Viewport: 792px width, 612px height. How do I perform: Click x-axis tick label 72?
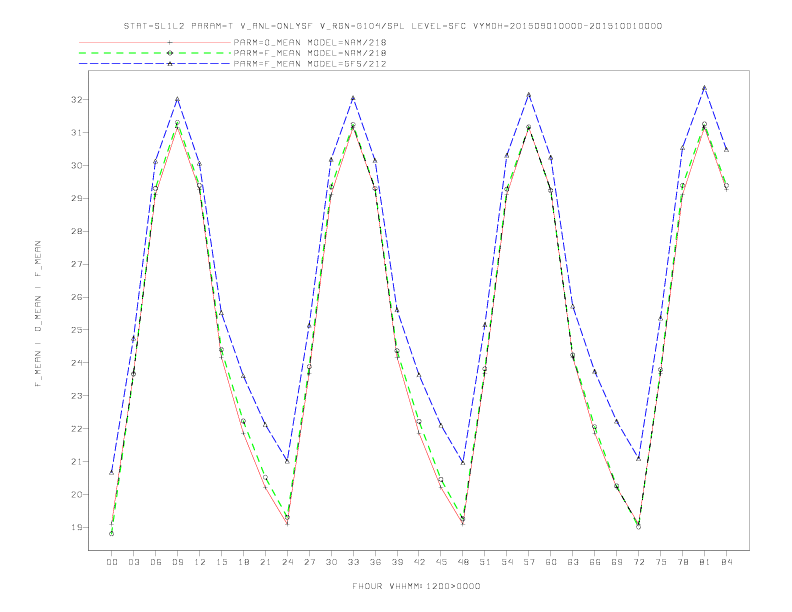(639, 562)
